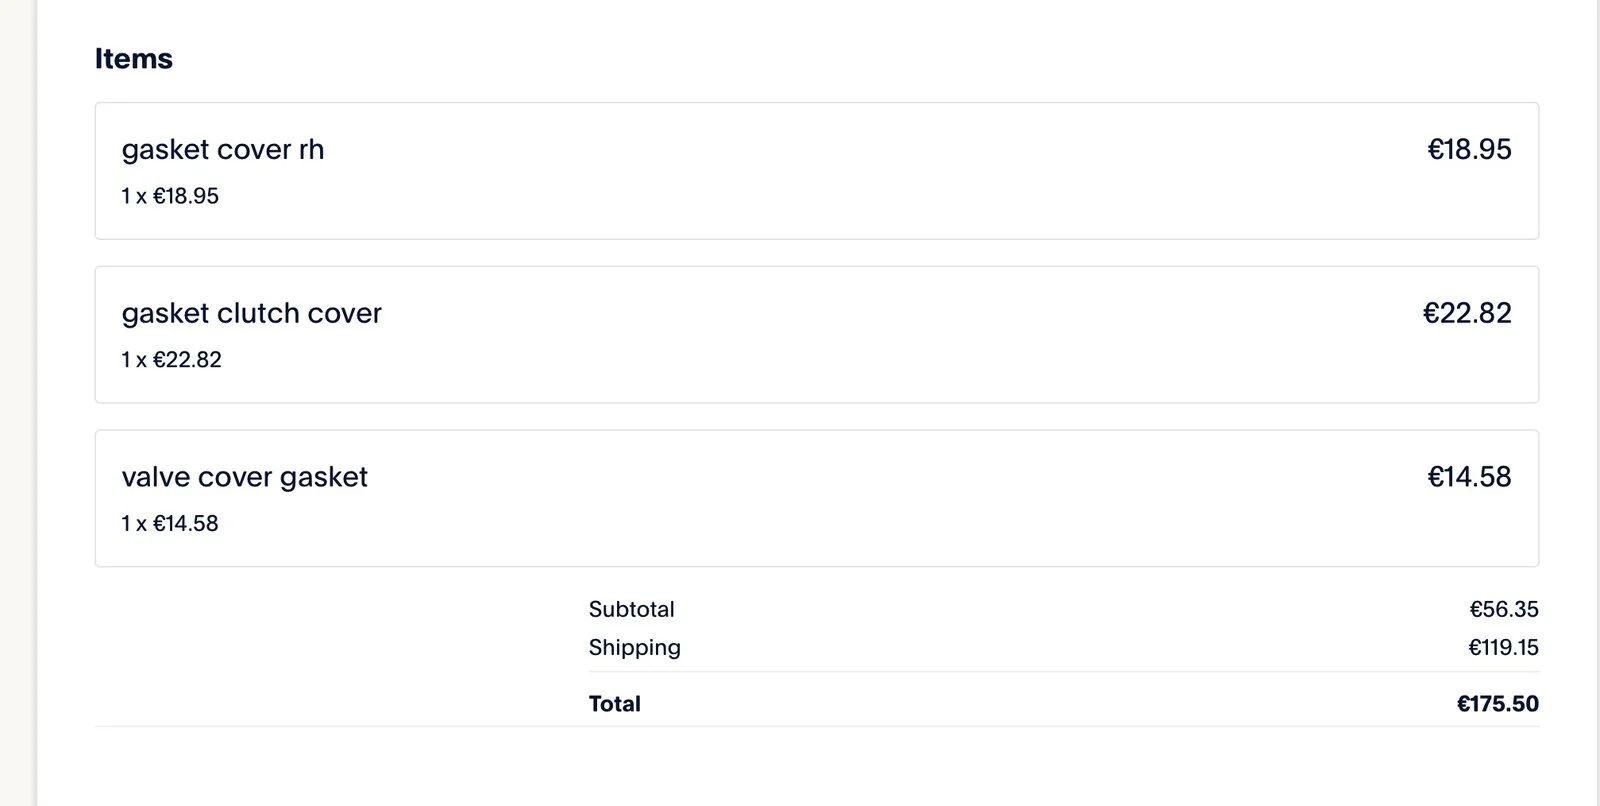Click the subtotal amount €56.35
This screenshot has width=1600, height=806.
[x=1503, y=610]
